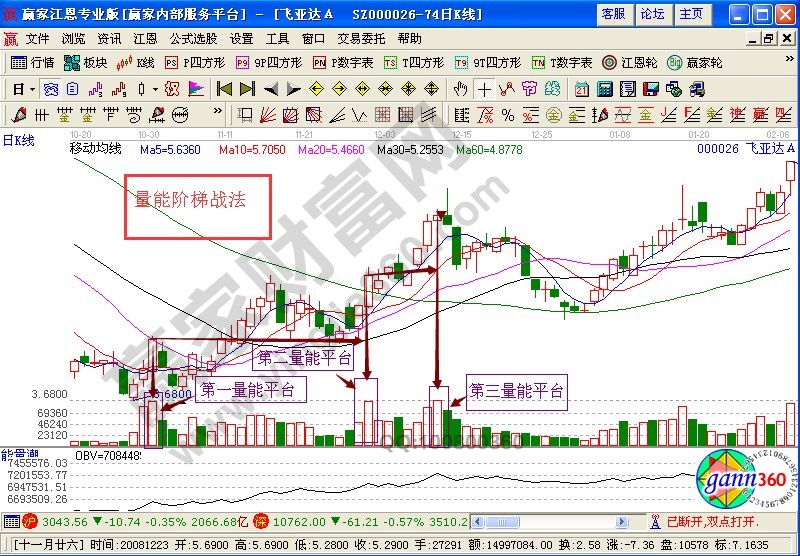The height and width of the screenshot is (556, 800).
Task: Select the percent line drawing tool
Action: 507,114
